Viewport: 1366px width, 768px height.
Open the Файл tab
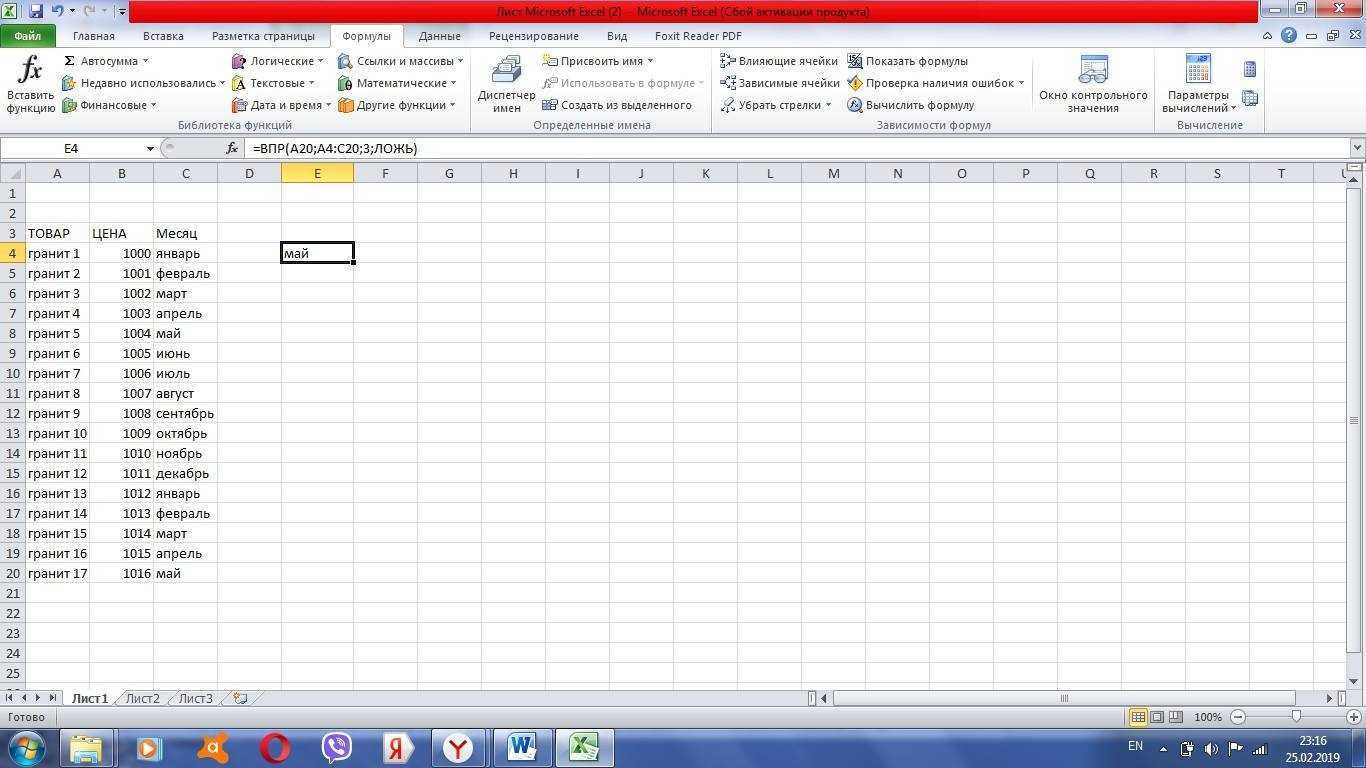click(x=27, y=36)
